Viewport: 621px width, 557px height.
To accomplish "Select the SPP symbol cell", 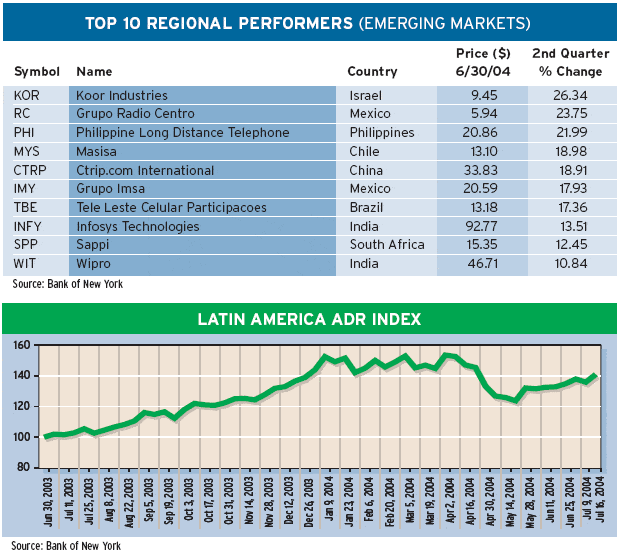I will 26,244.
